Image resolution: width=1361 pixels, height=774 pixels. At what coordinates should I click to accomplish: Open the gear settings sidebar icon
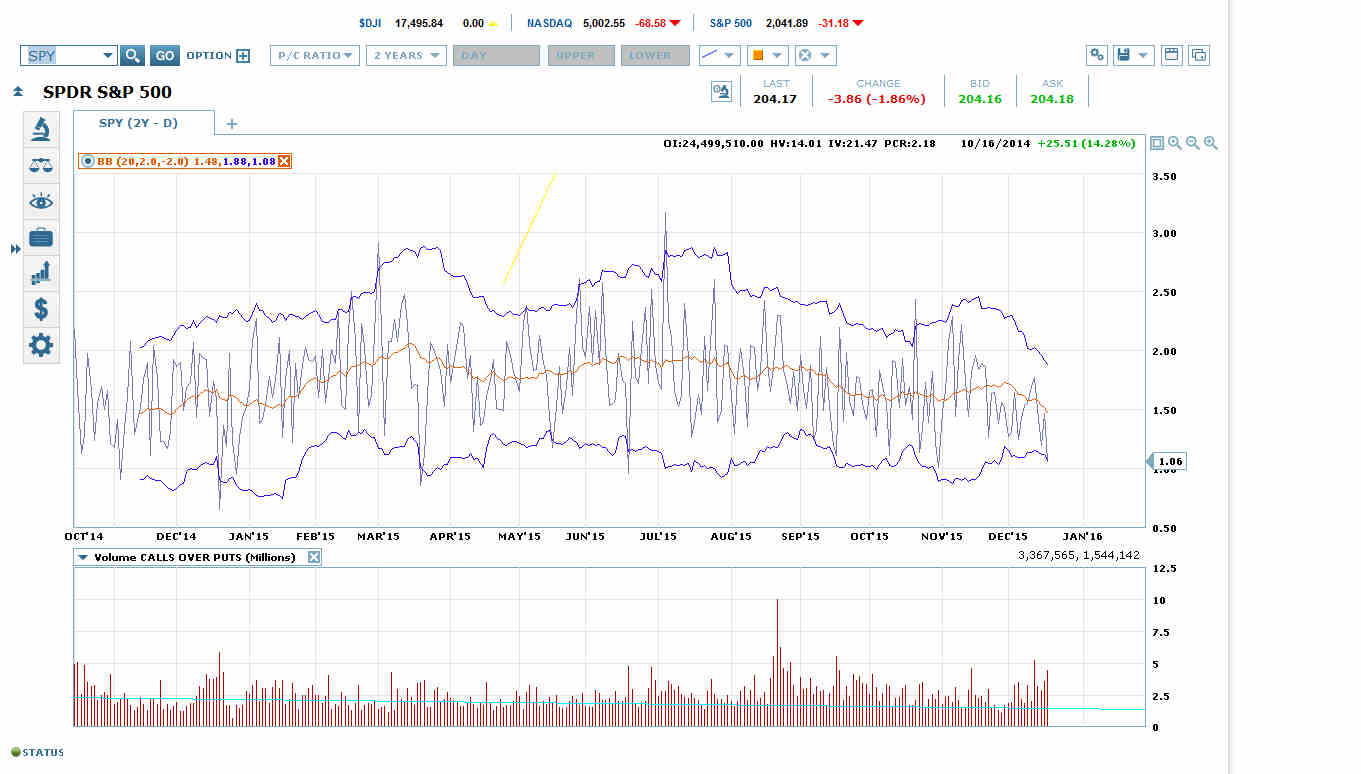pos(41,346)
